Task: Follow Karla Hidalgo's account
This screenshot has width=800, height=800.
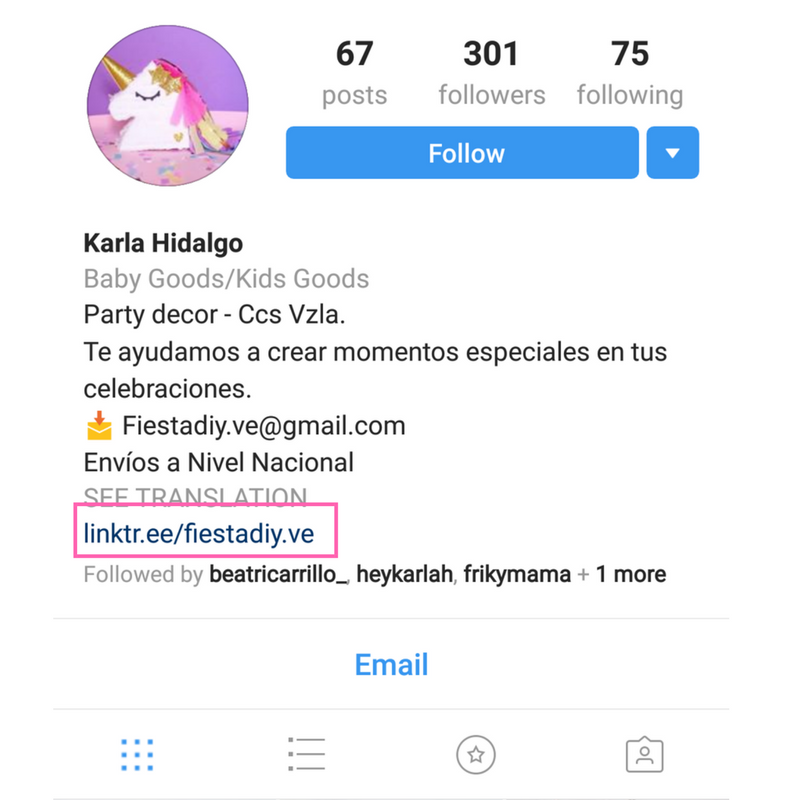Action: (x=462, y=153)
